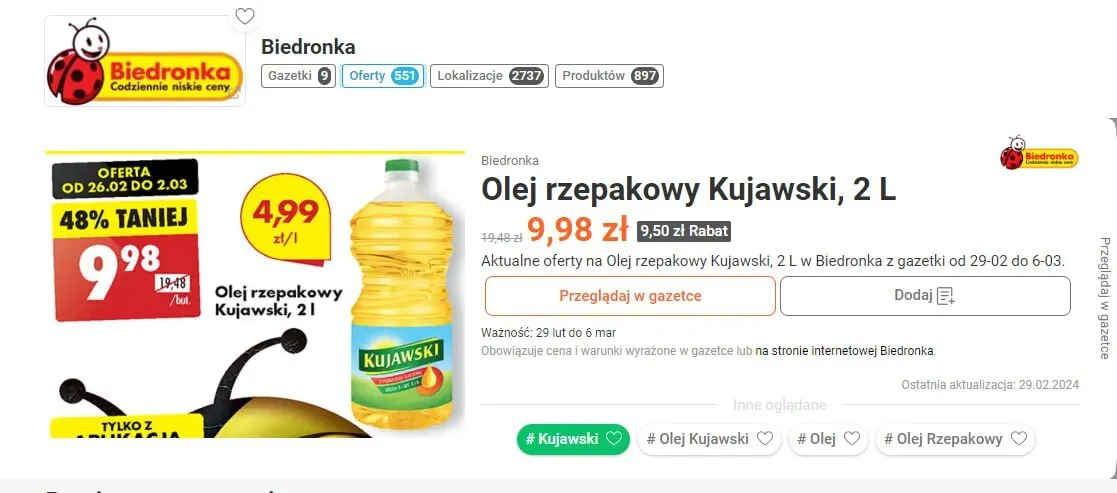Open the Kujawski oil offer image
This screenshot has height=493, width=1117.
coord(255,294)
